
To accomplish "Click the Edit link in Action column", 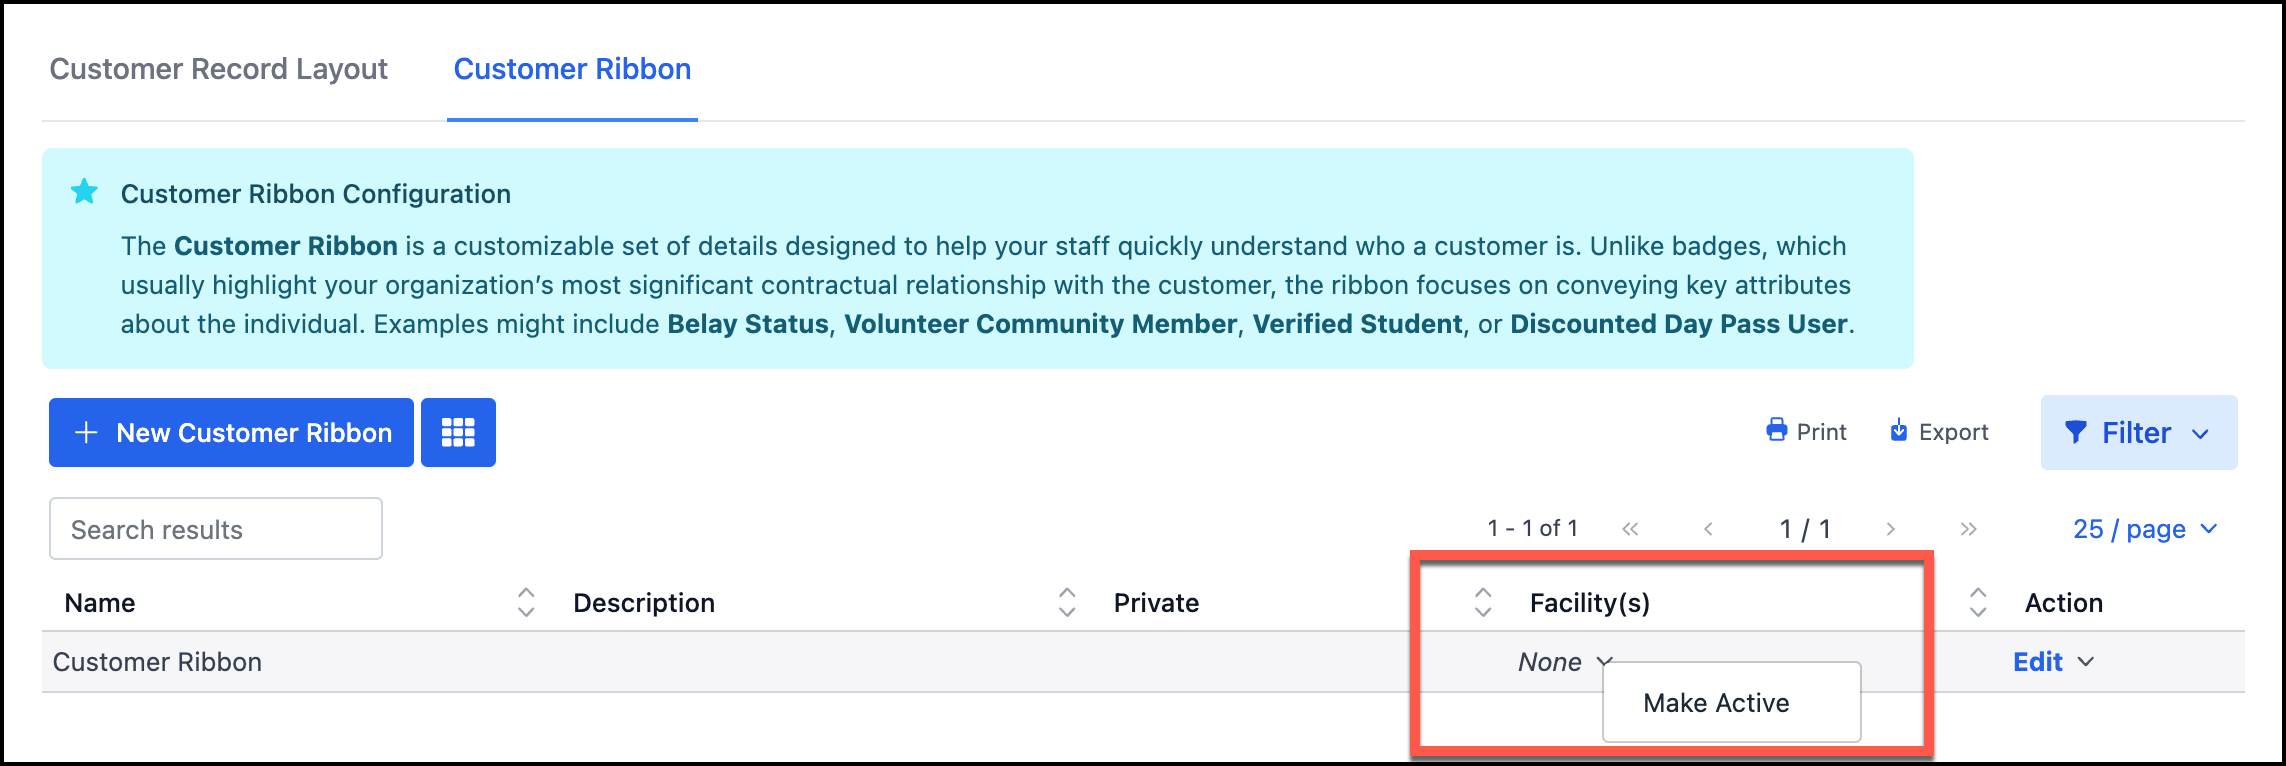I will coord(2037,662).
